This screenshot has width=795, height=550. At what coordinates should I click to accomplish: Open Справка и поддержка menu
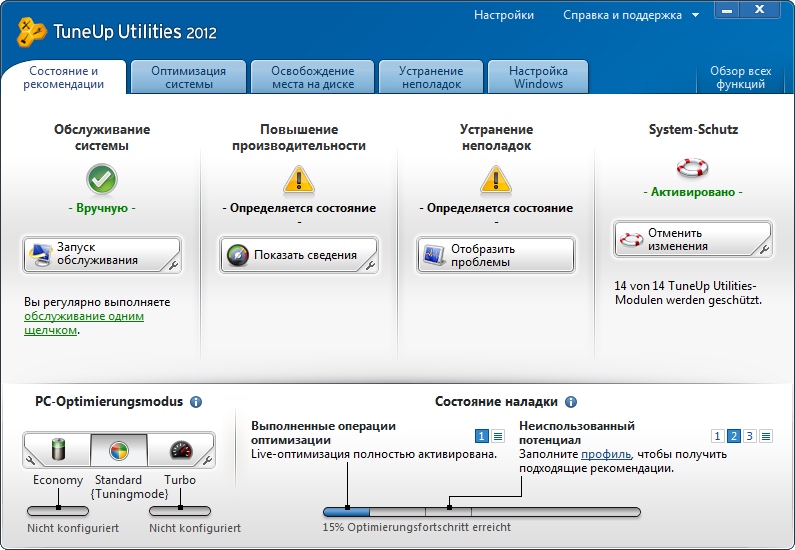622,15
